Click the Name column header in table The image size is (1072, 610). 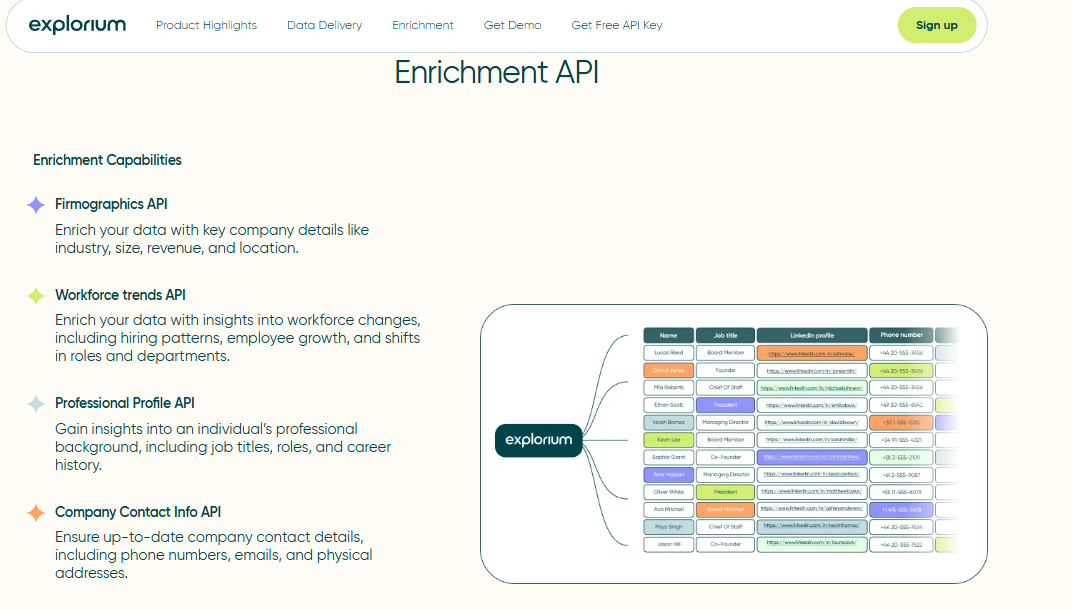coord(669,335)
